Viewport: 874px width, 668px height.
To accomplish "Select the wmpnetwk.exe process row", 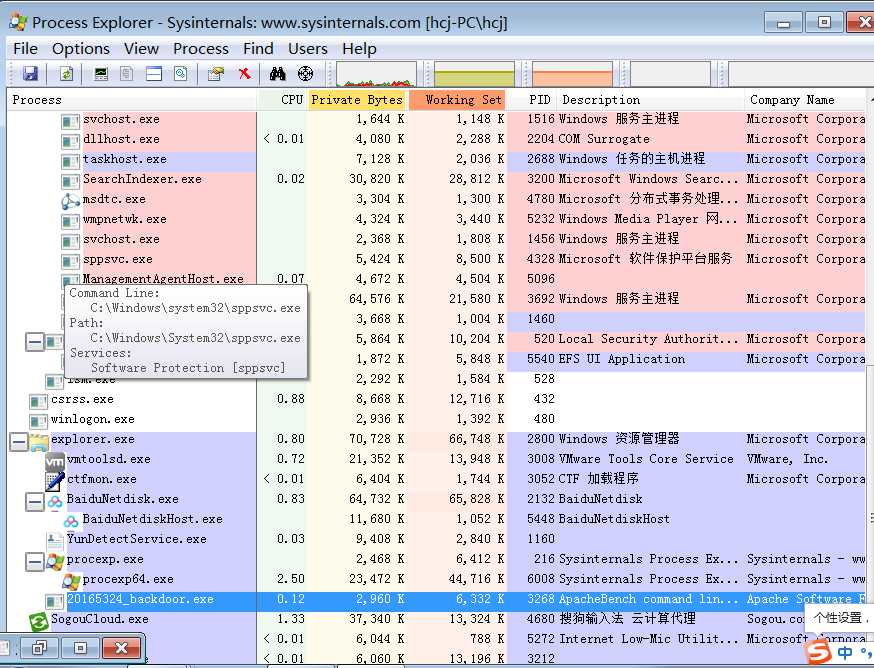I will click(x=437, y=221).
